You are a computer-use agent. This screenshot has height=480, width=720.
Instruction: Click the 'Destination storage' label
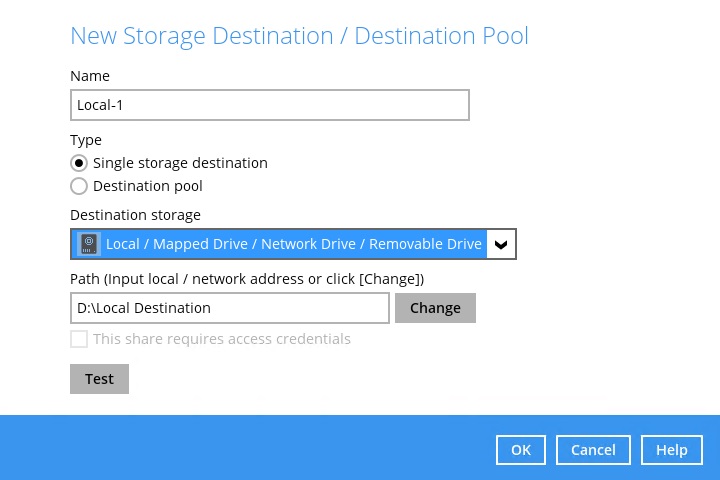[x=135, y=215]
